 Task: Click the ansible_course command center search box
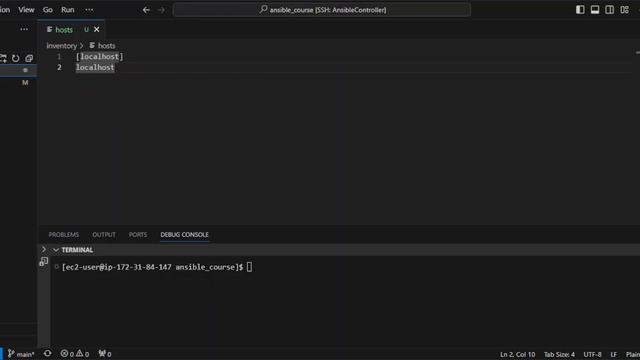(x=322, y=10)
